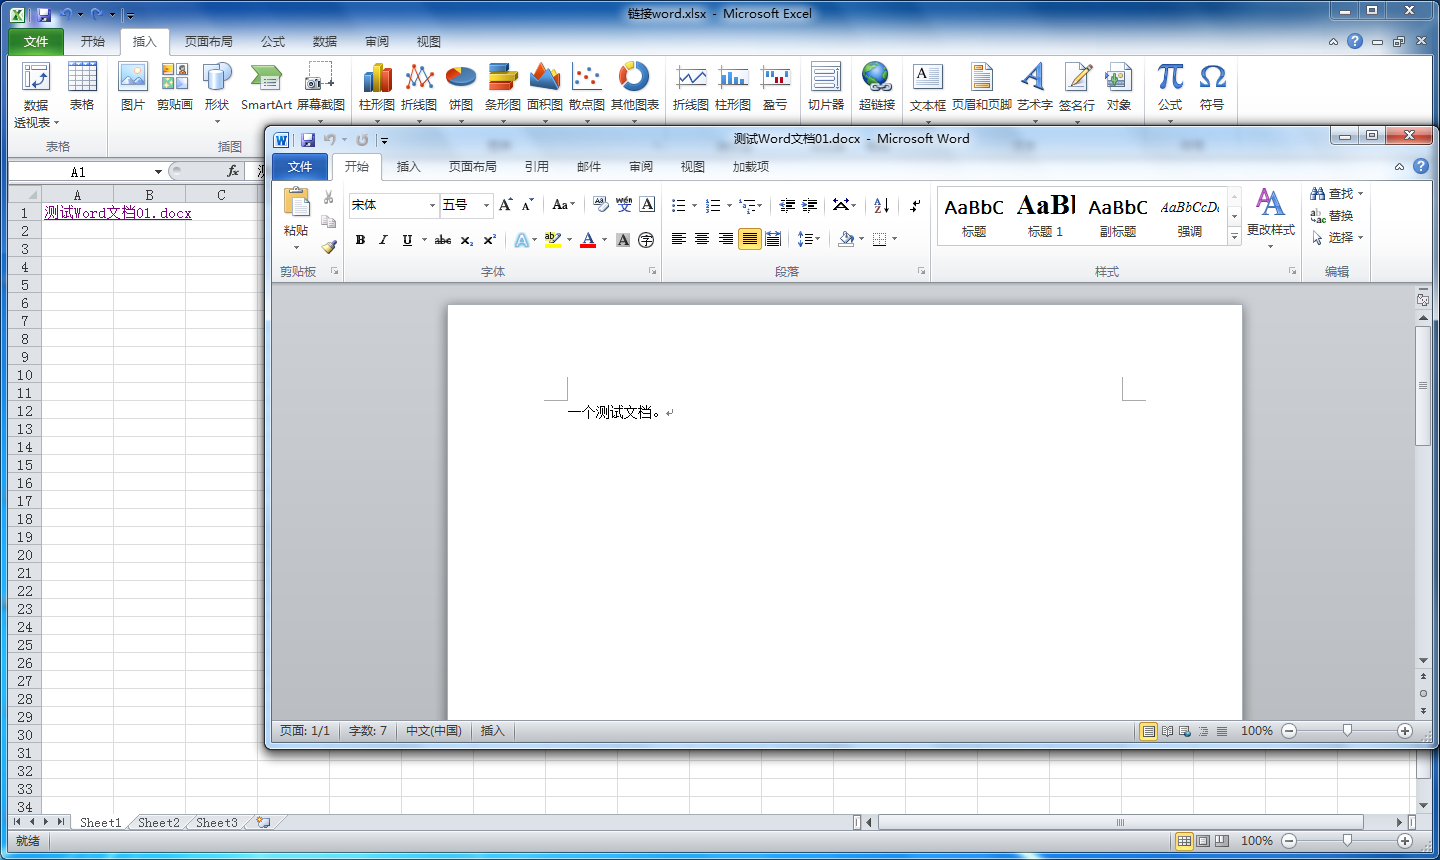Toggle subscript in Word

tap(467, 240)
